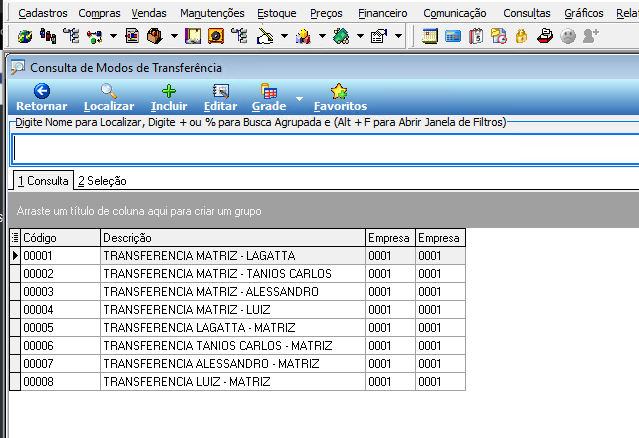Expand the dropdown arrow after the colored shapes icon

pos(322,36)
